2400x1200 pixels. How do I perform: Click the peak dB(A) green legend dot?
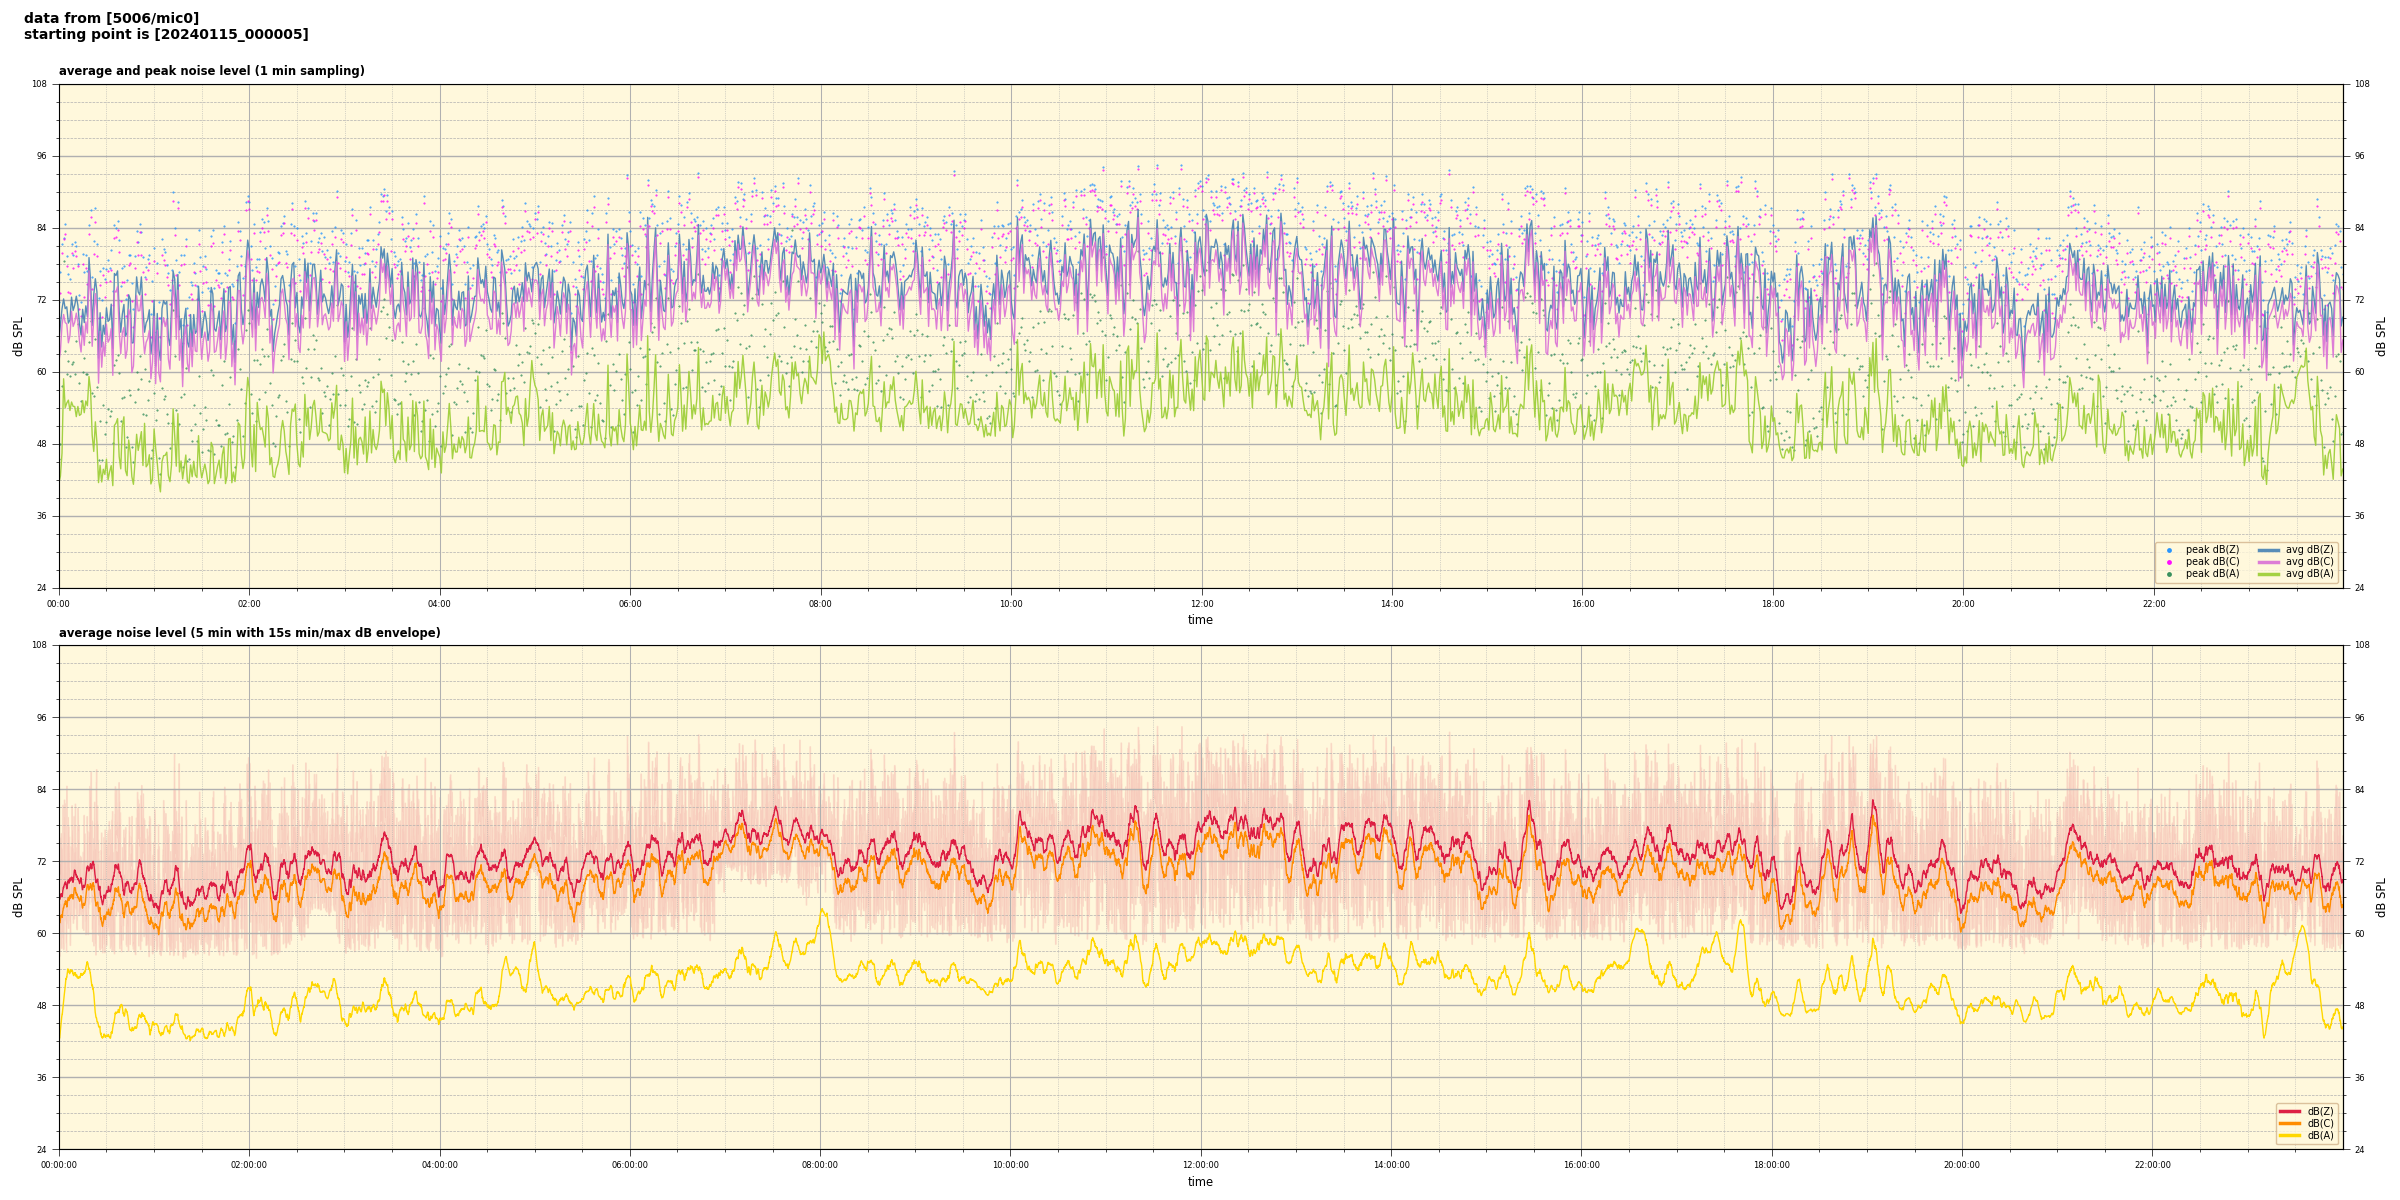coord(2169,574)
